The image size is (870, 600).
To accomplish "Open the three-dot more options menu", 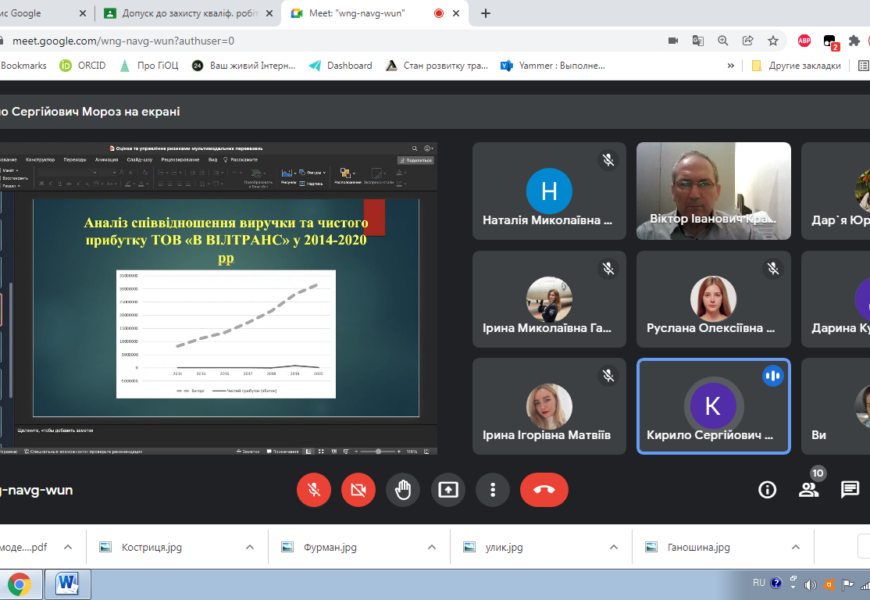I will (x=493, y=489).
